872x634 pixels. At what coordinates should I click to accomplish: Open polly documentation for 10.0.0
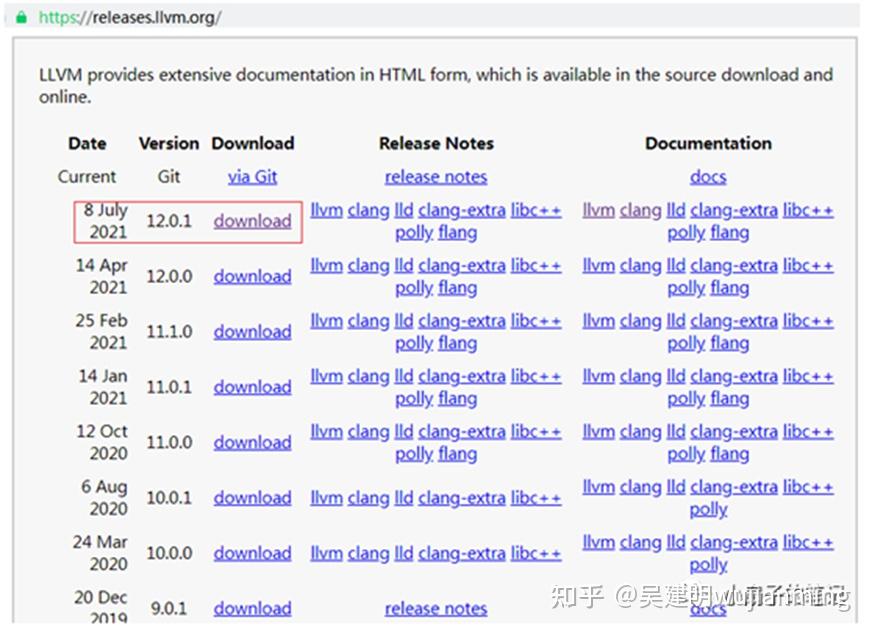(708, 564)
